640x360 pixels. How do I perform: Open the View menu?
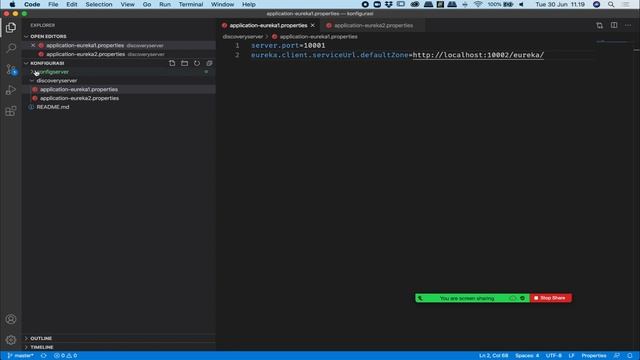tap(127, 4)
